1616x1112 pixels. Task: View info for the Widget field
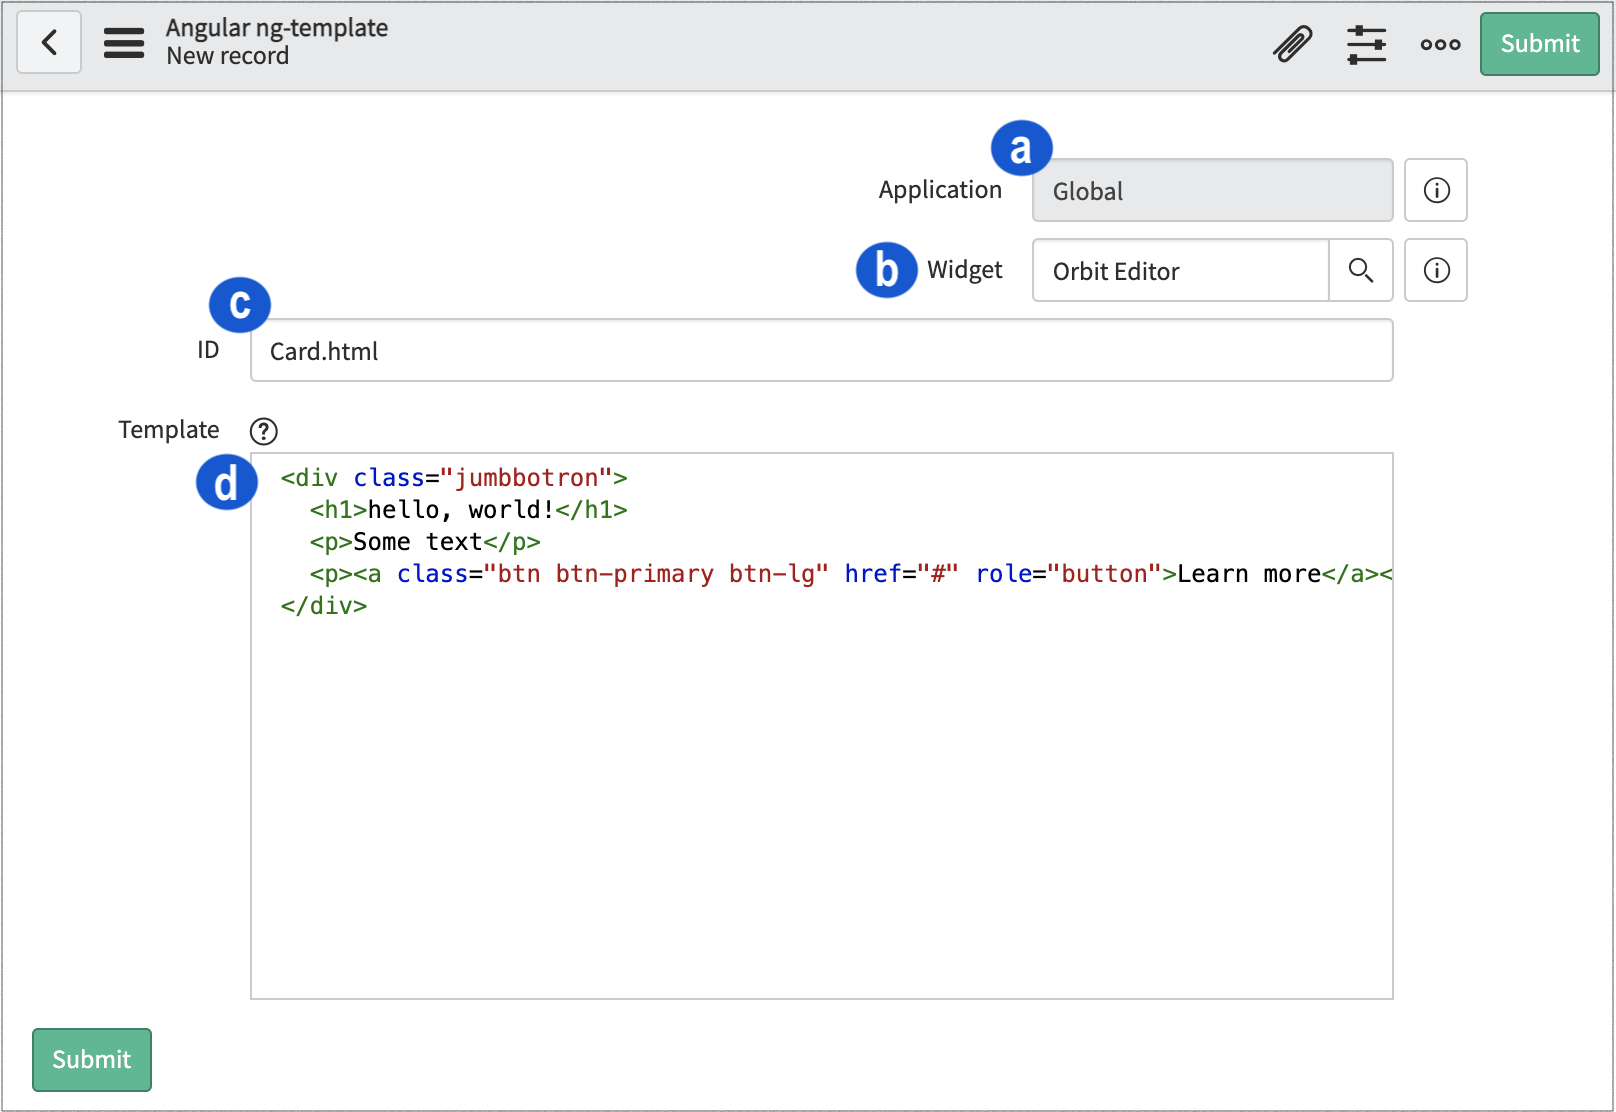1436,270
